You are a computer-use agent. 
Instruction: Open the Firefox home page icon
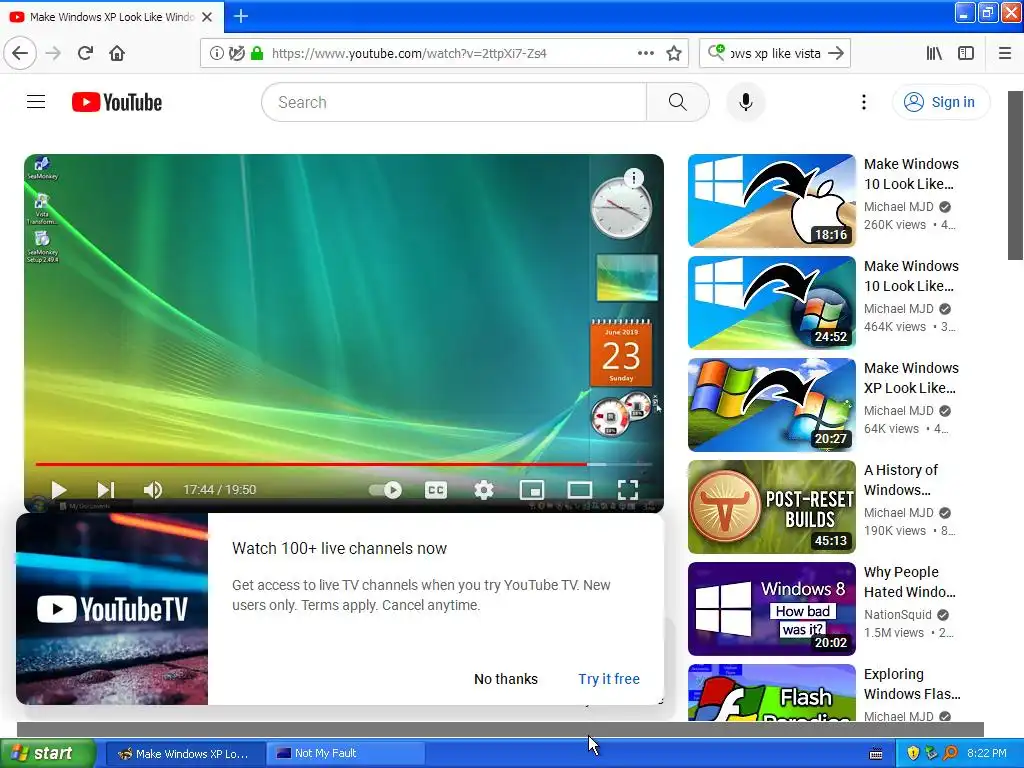click(x=117, y=54)
